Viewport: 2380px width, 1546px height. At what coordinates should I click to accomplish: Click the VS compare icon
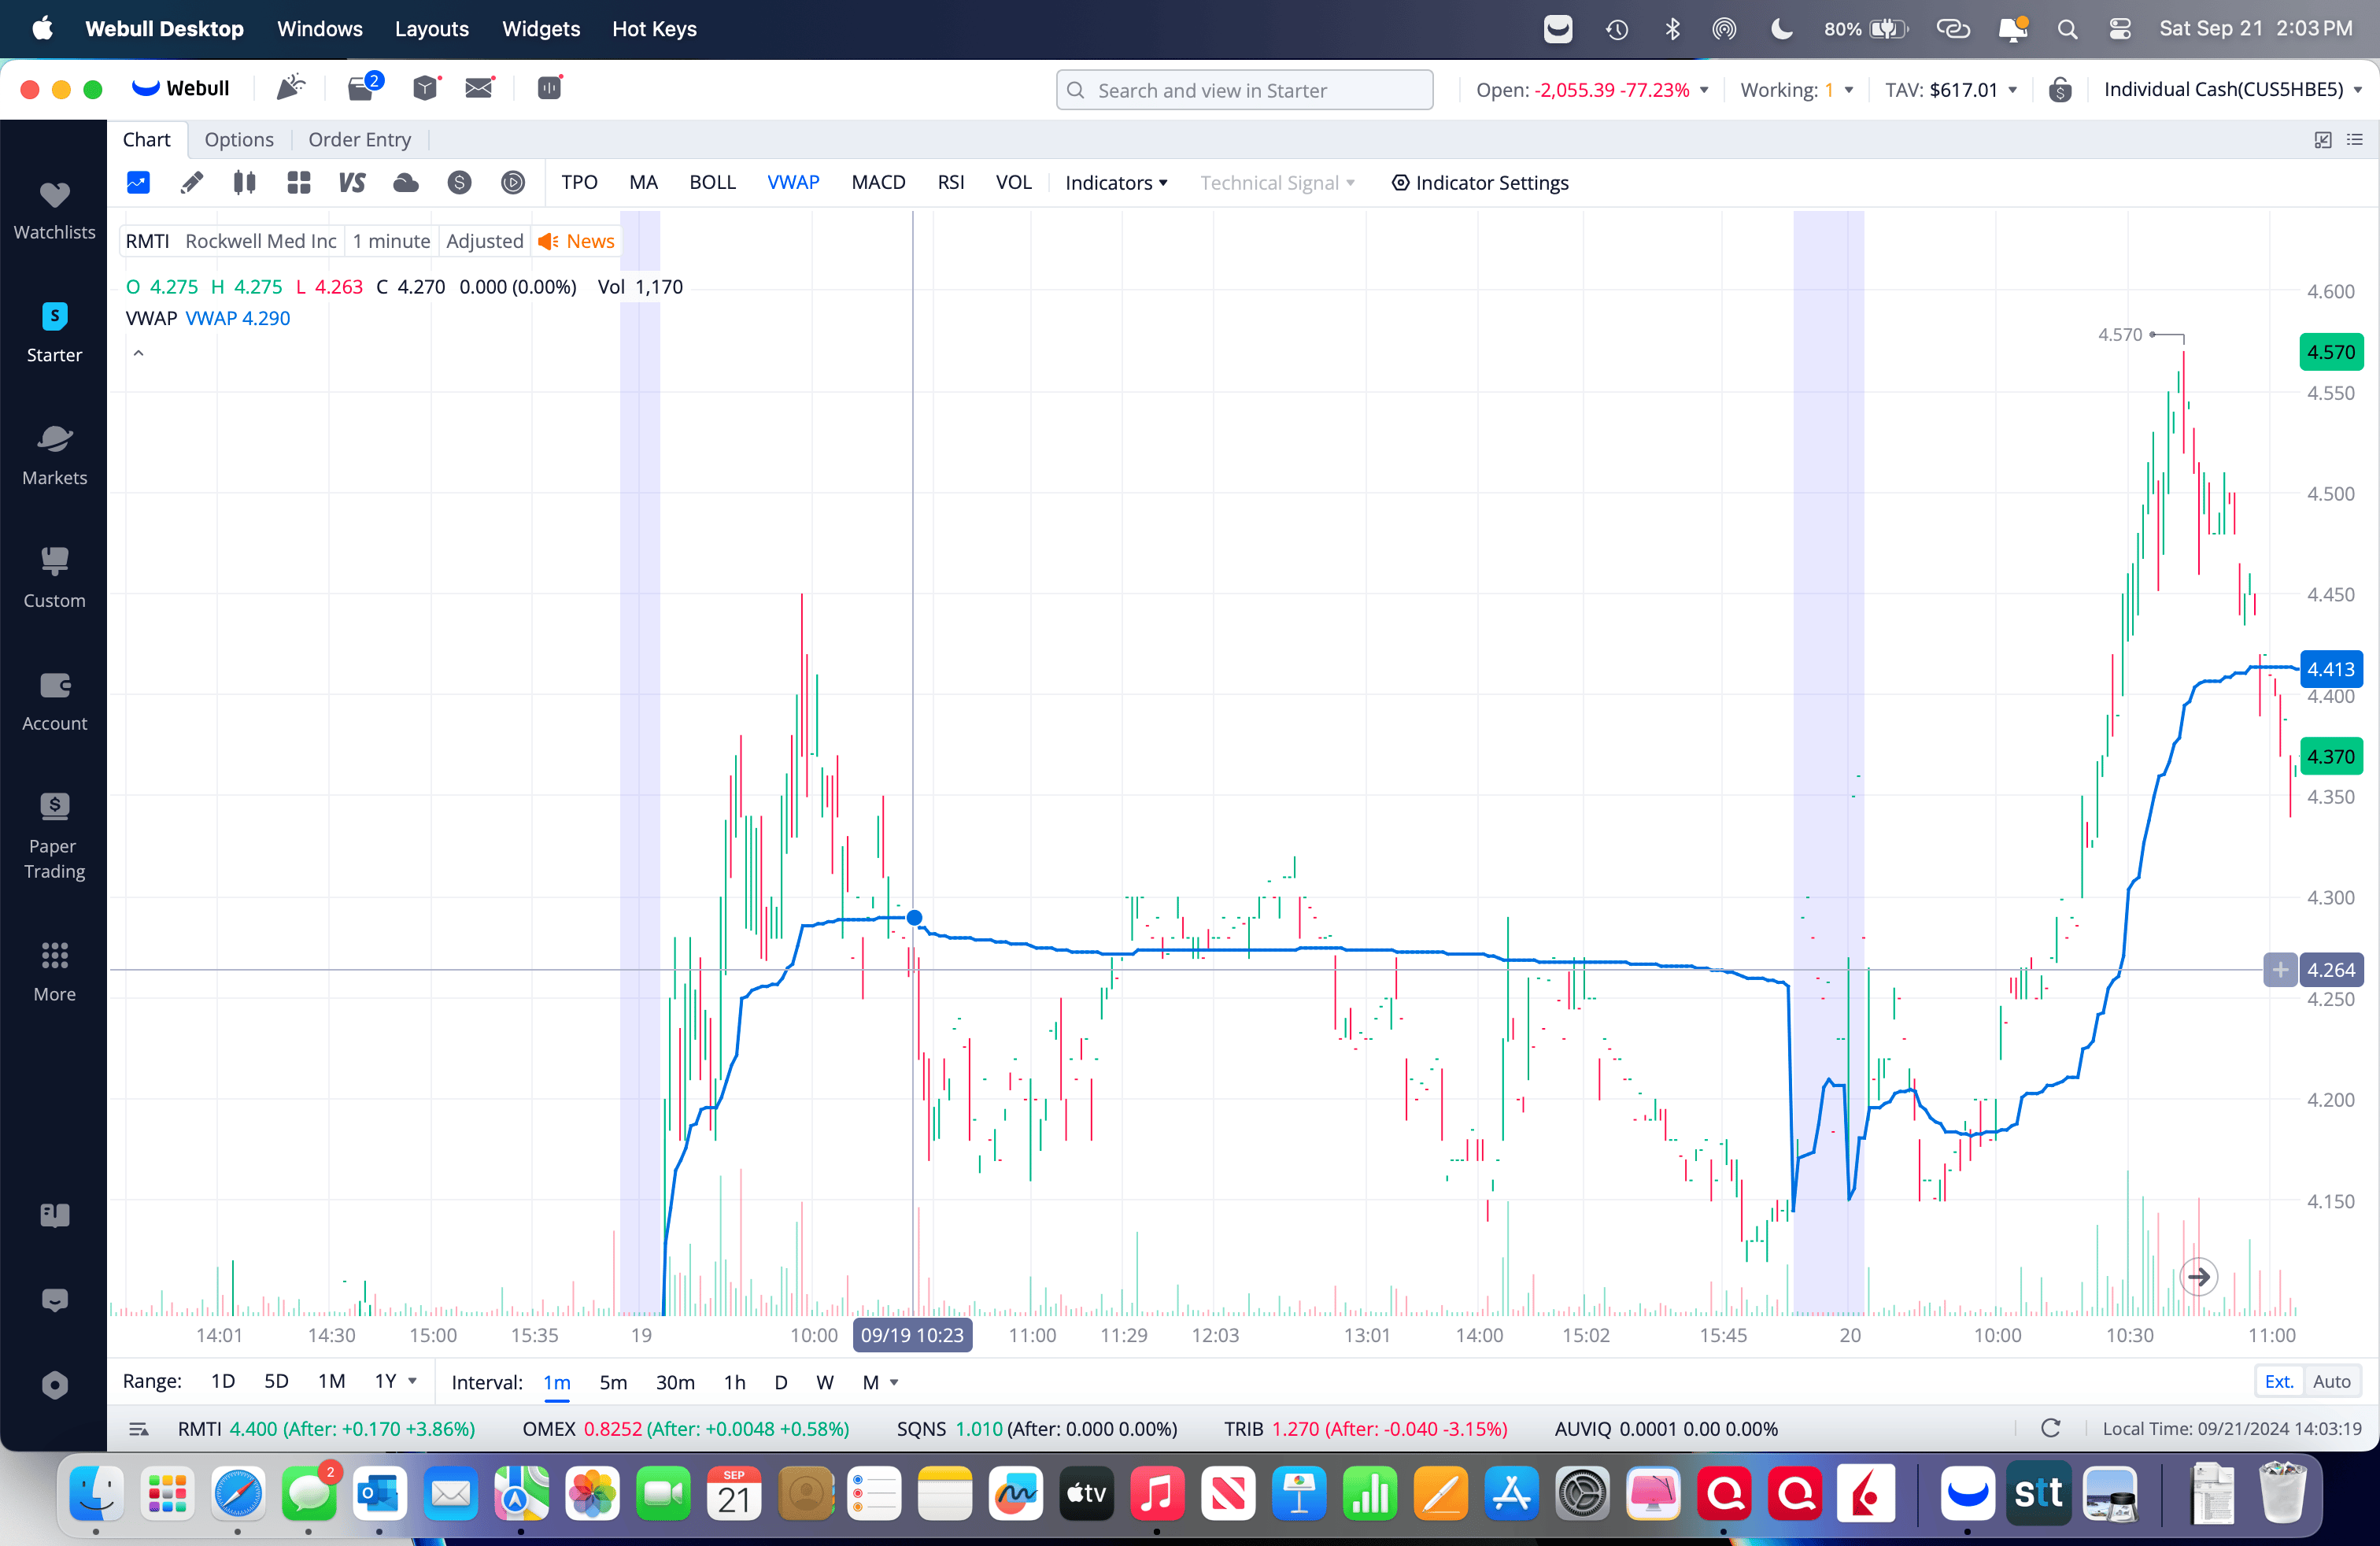[351, 182]
